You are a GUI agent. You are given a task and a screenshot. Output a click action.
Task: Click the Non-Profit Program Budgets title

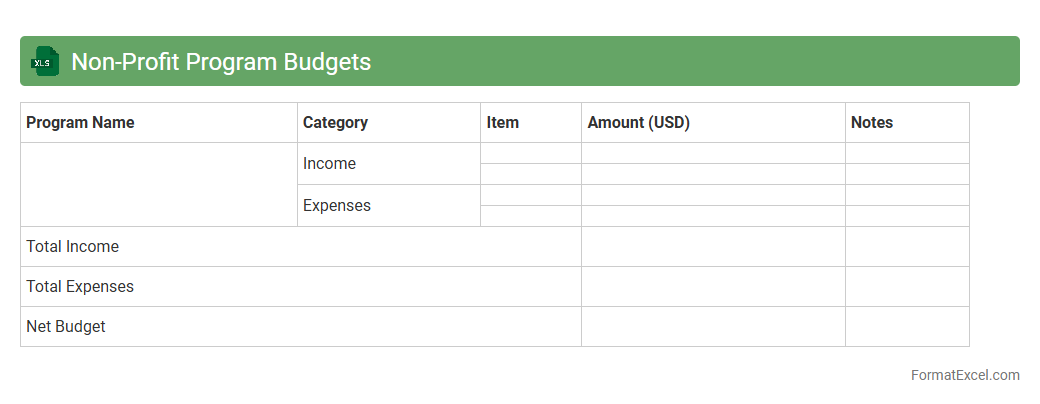tap(221, 62)
